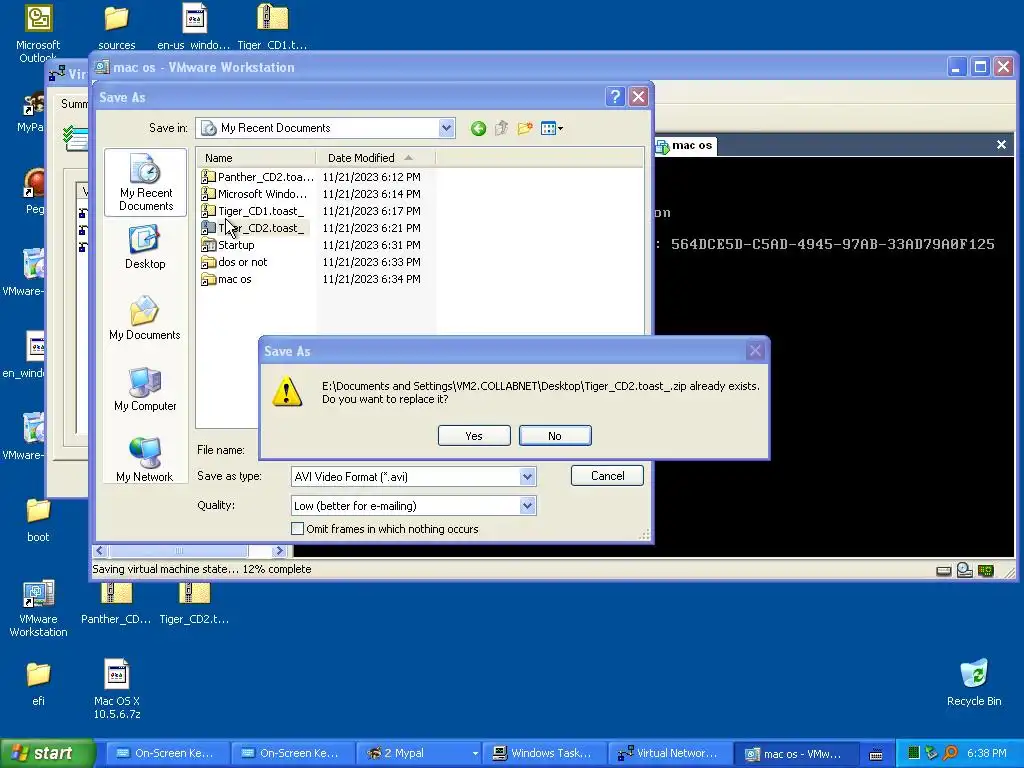Viewport: 1024px width, 768px height.
Task: Open the 2 Mypal taskbar group
Action: [x=419, y=753]
